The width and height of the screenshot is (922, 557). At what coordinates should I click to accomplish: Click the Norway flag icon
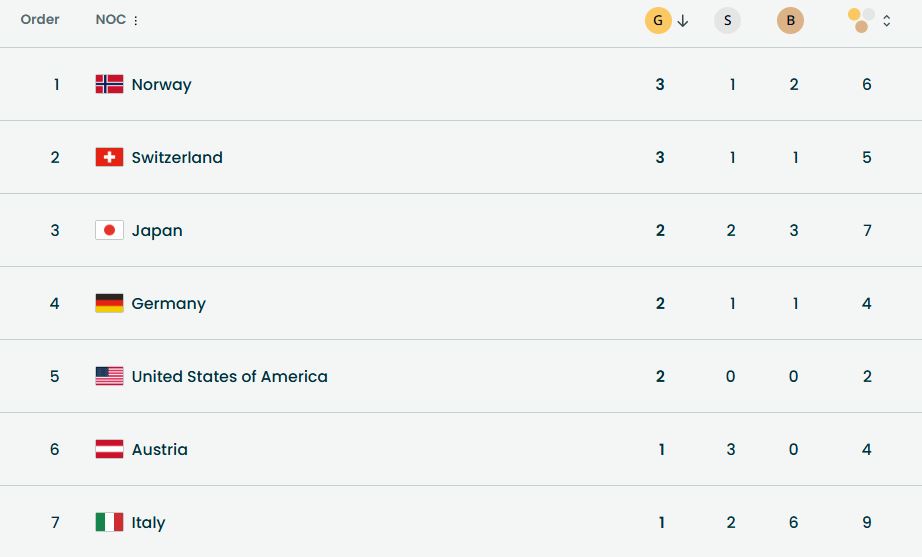[x=109, y=84]
